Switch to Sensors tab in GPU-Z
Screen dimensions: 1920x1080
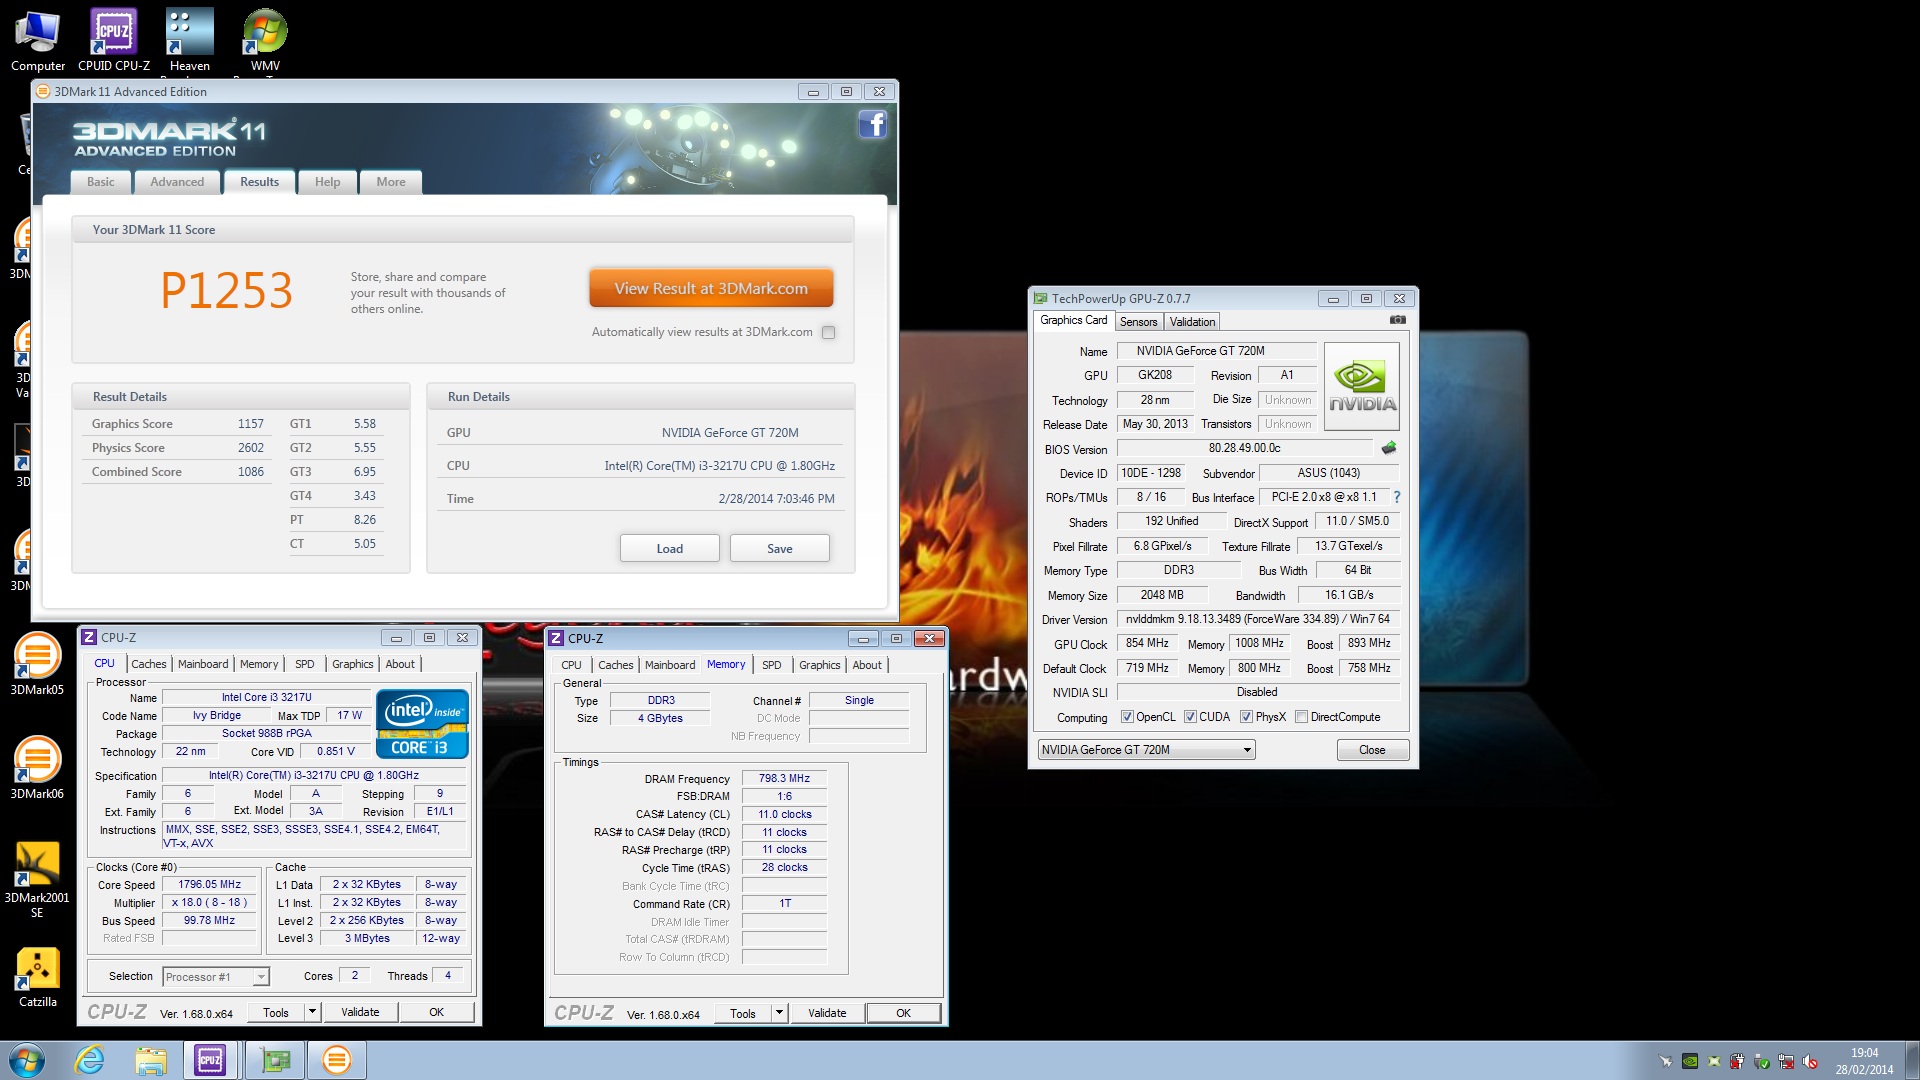coord(1138,322)
